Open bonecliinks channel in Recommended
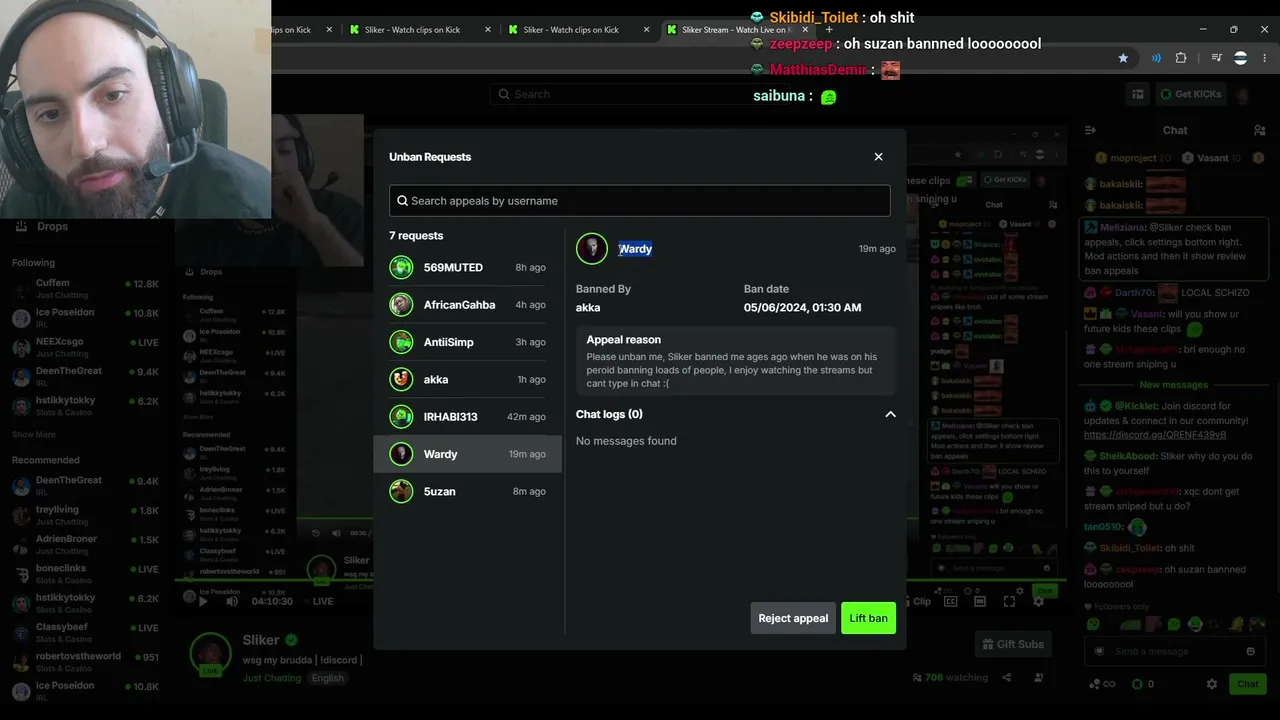Viewport: 1280px width, 720px height. click(x=85, y=573)
